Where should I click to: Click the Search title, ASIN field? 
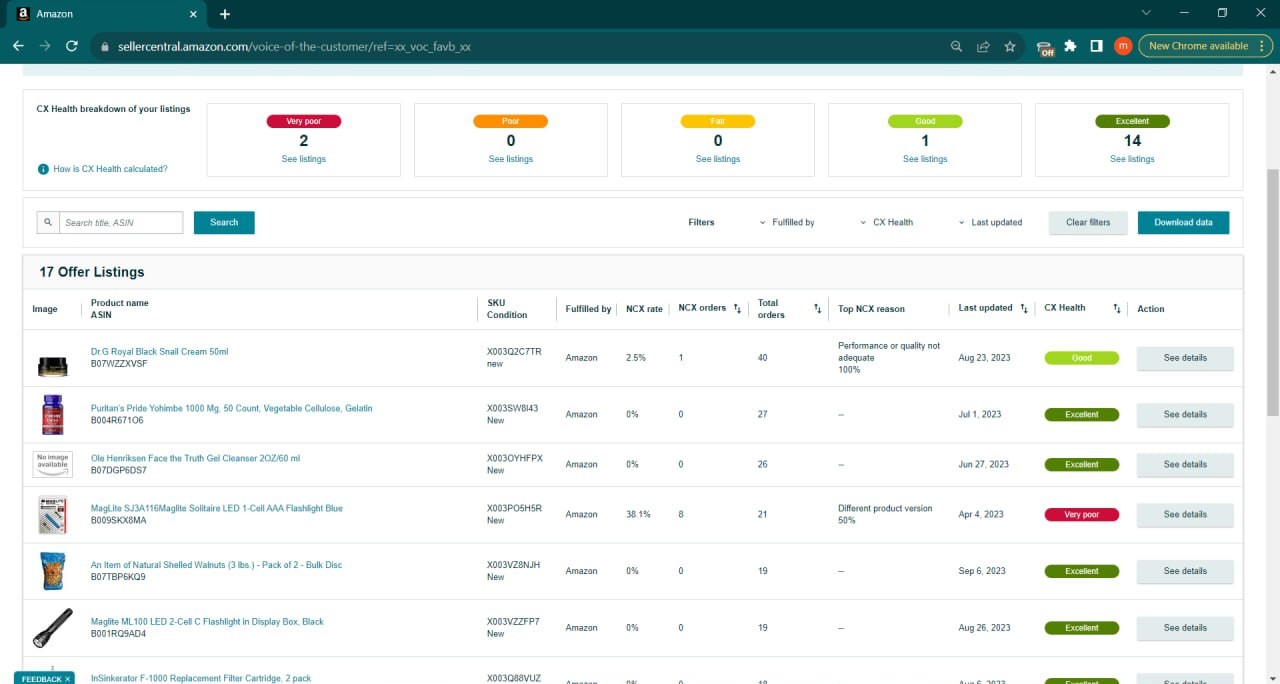(121, 222)
